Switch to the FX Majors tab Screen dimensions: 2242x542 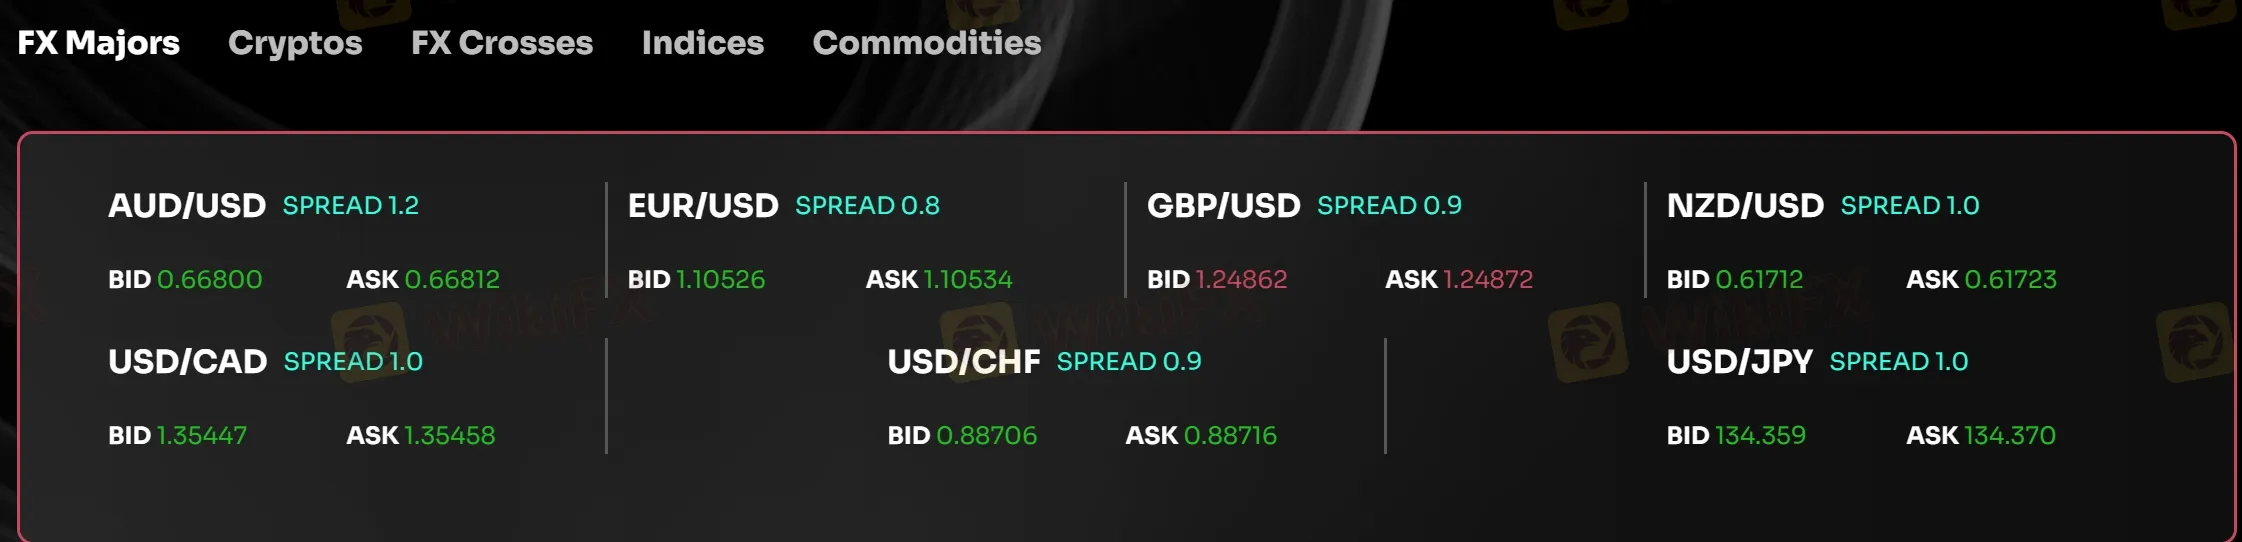point(98,43)
